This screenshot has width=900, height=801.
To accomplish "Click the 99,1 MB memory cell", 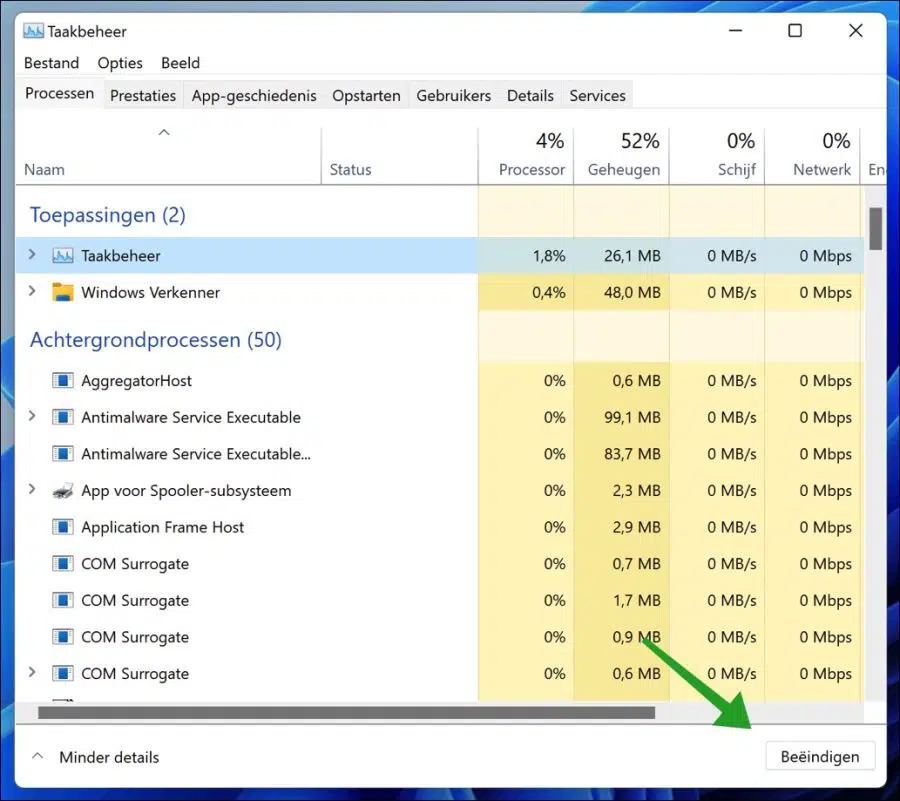I will pyautogui.click(x=622, y=417).
